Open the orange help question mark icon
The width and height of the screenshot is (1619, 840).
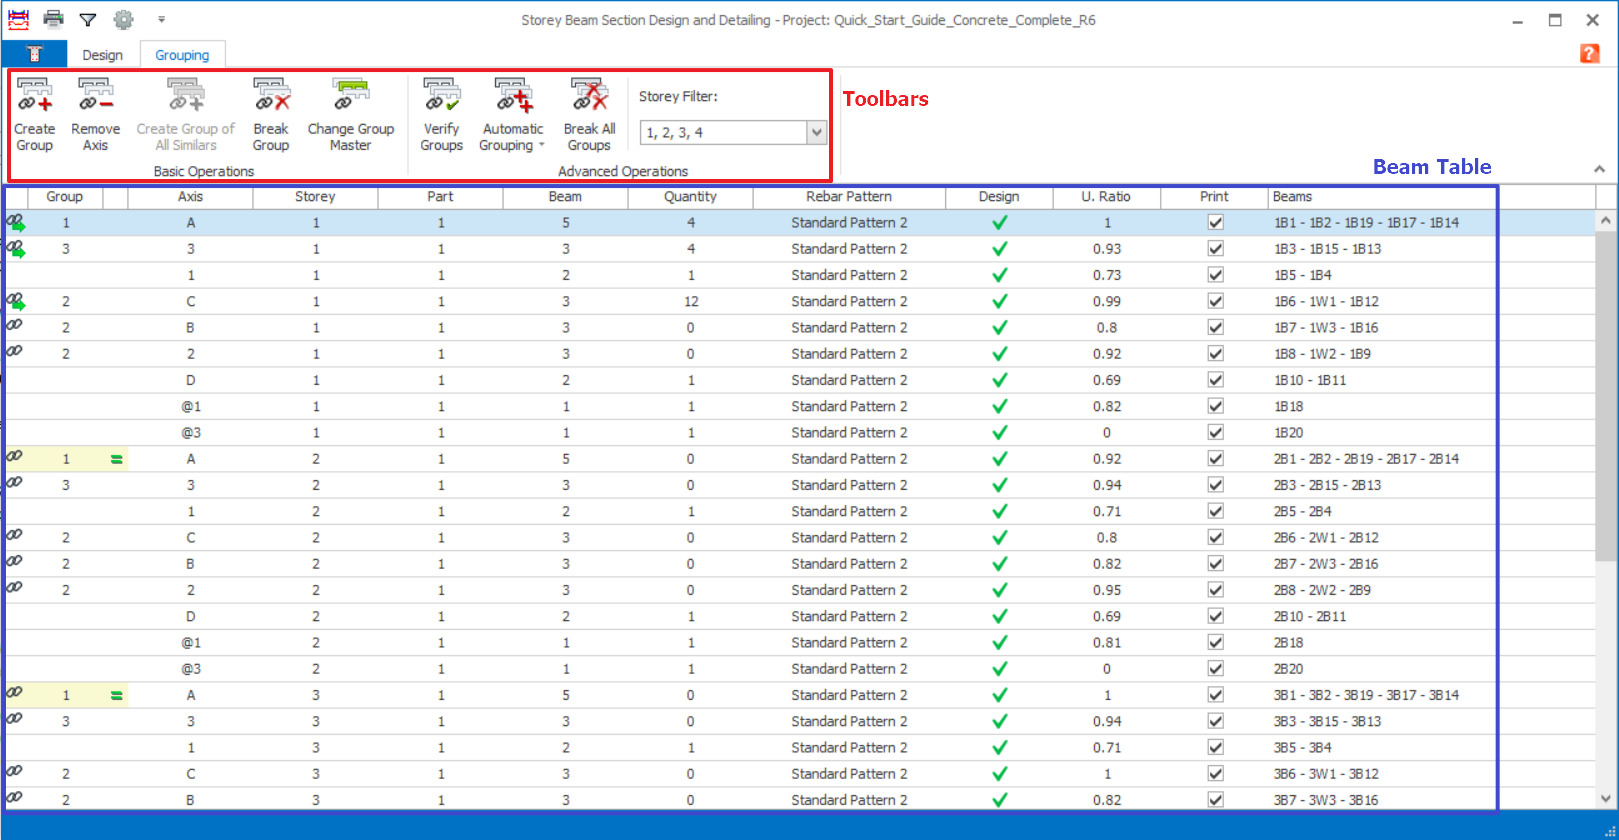(x=1589, y=54)
